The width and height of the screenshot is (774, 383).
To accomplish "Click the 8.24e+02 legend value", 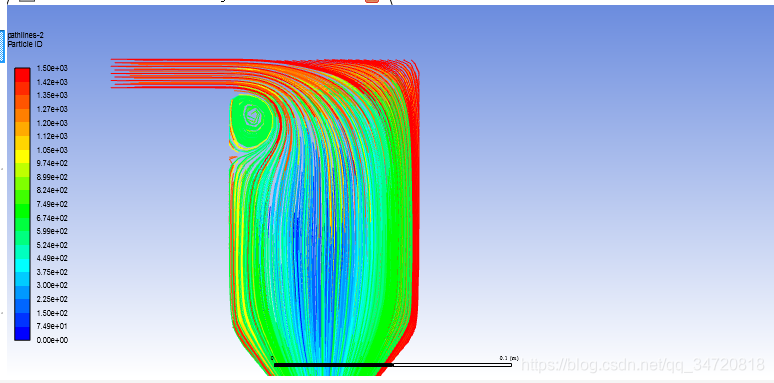I will coord(52,191).
